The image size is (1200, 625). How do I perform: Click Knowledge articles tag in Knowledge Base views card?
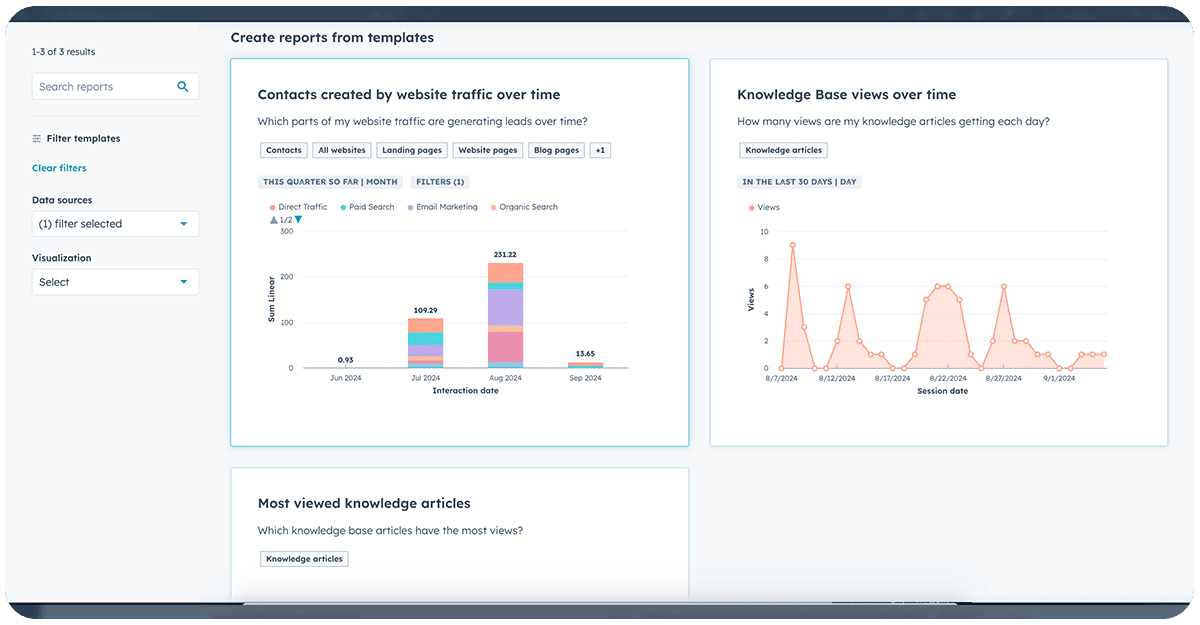click(784, 150)
